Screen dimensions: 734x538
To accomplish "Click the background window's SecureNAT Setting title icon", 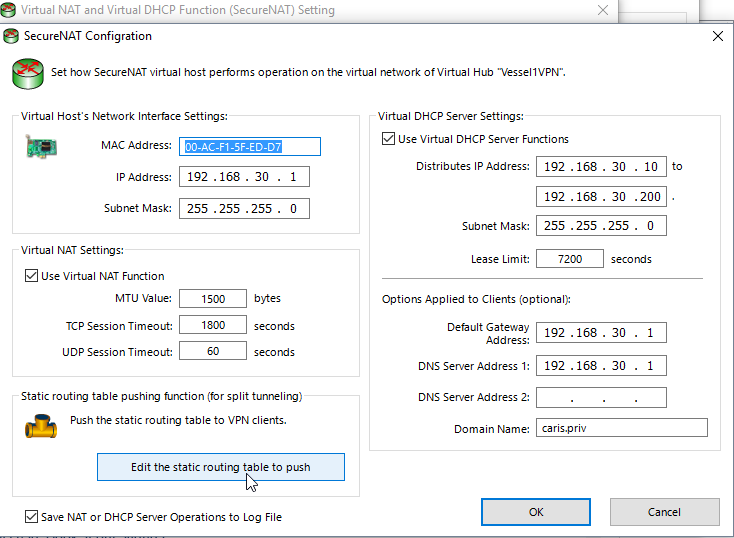I will (x=8, y=9).
